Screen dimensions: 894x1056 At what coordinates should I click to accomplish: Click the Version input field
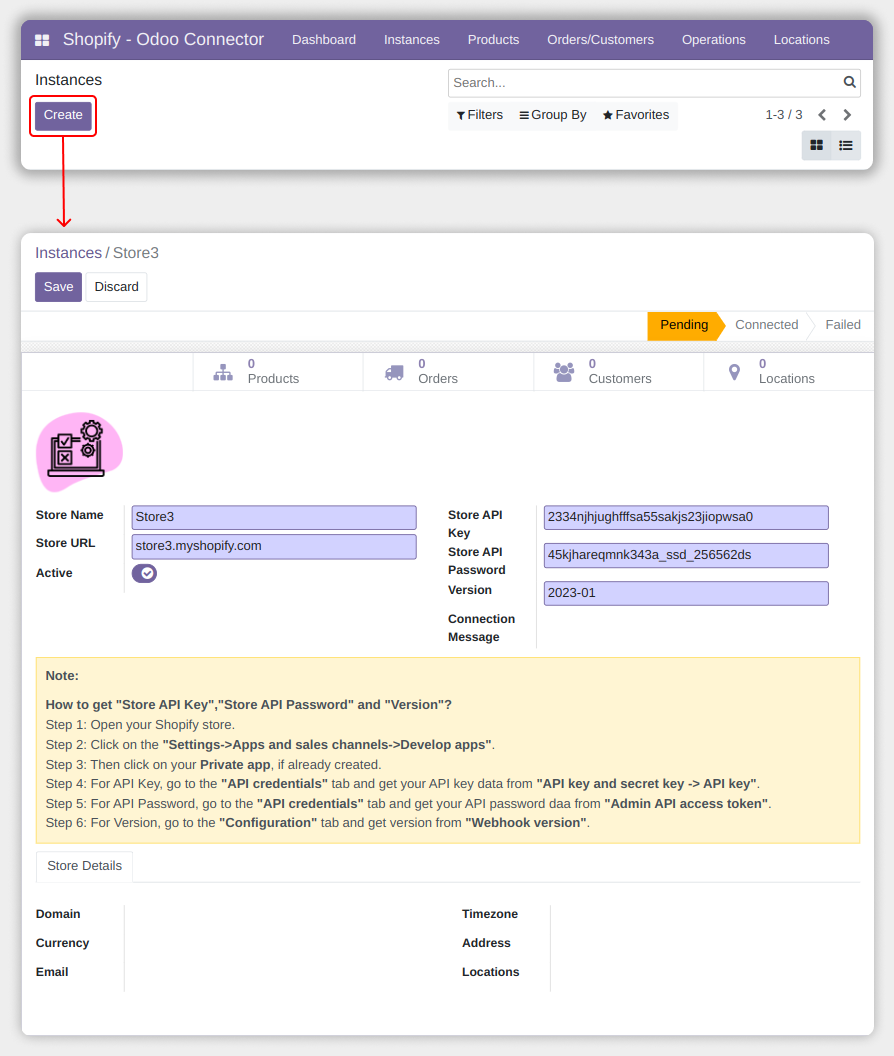click(686, 593)
